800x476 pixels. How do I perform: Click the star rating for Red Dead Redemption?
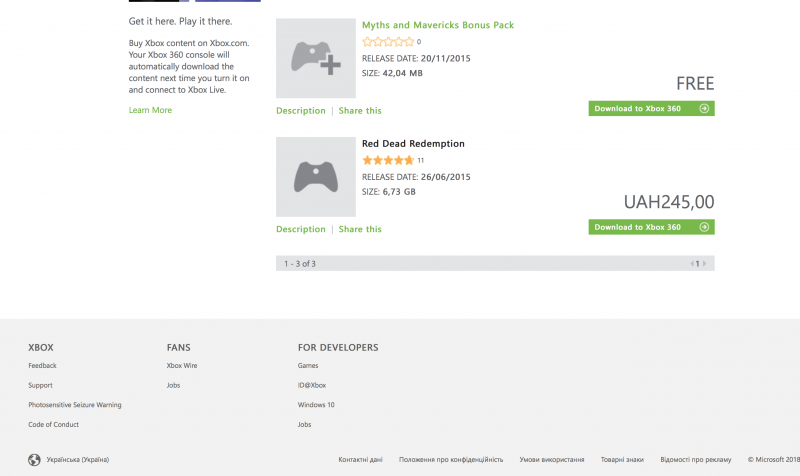[388, 160]
